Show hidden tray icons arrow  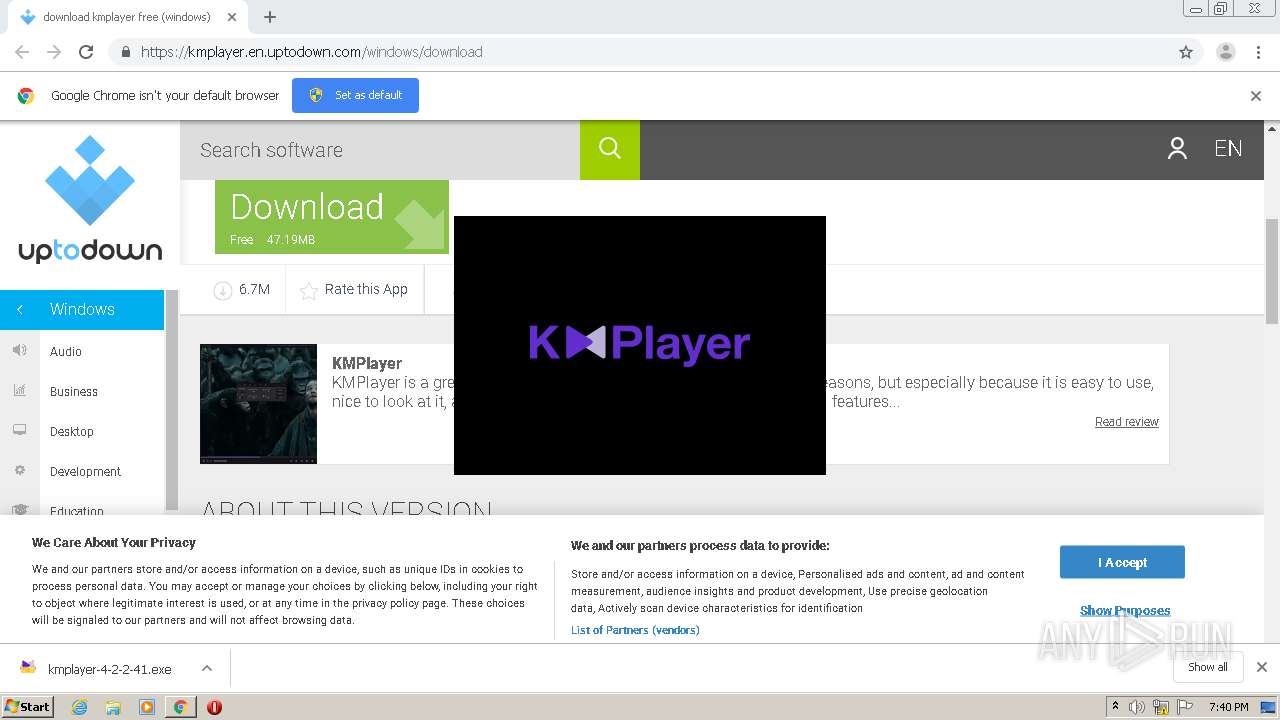[x=1114, y=707]
